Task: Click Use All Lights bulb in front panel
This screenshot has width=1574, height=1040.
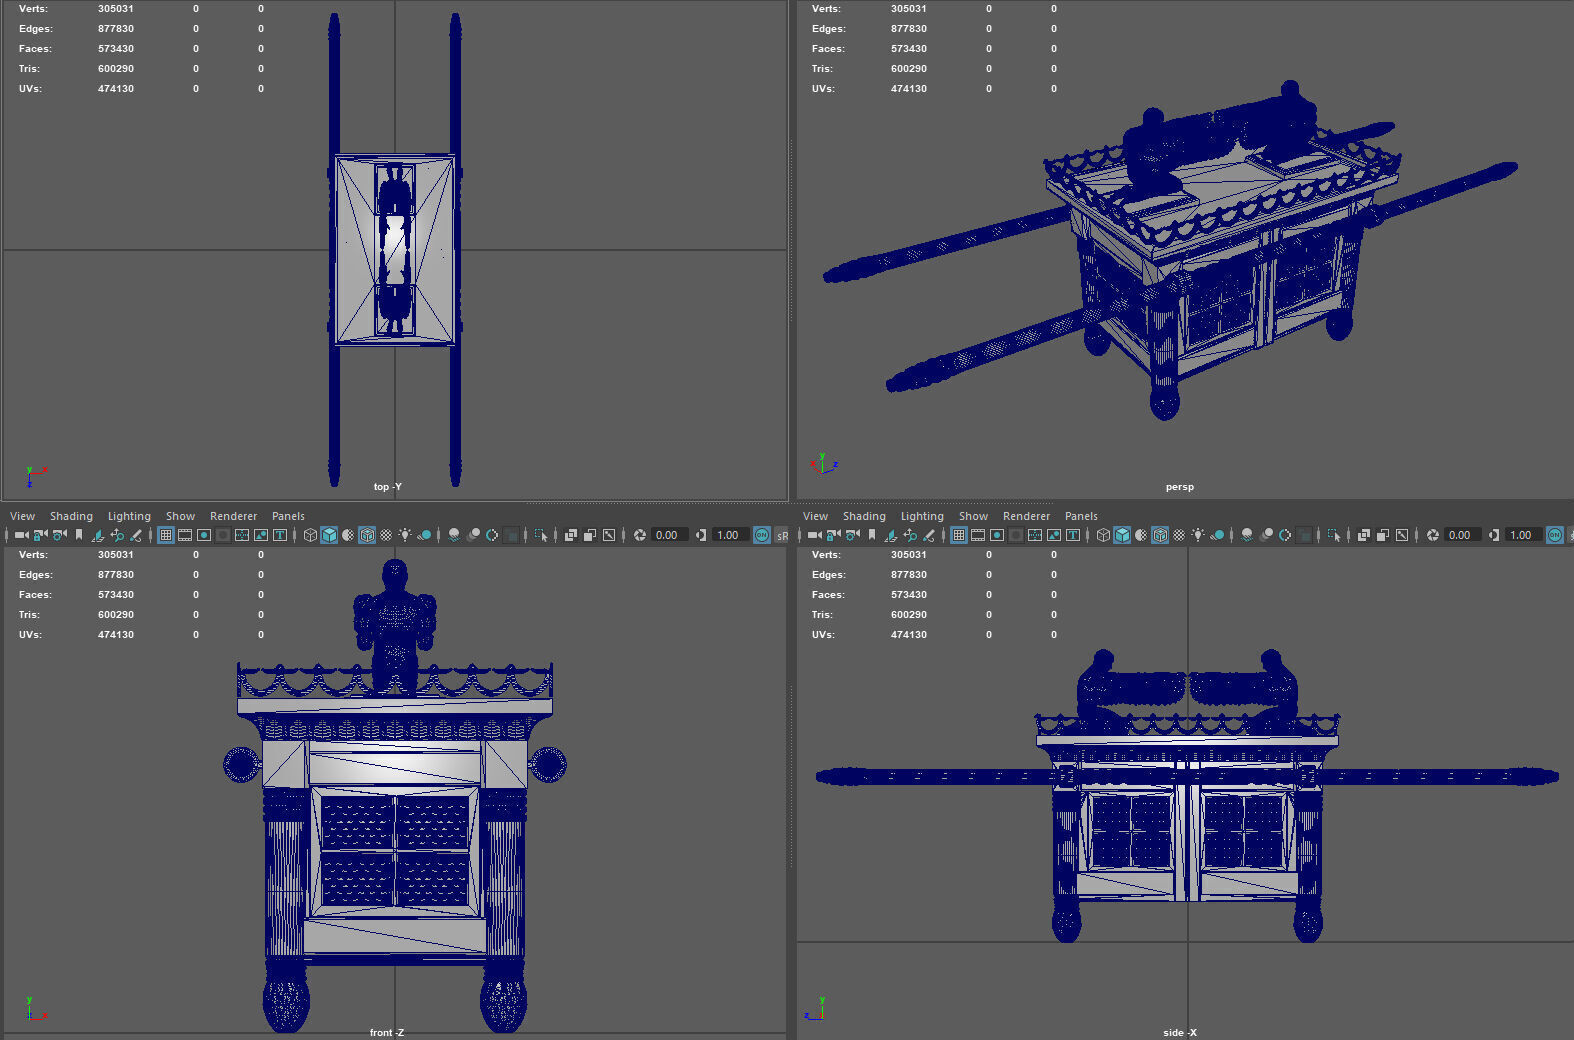Action: pos(405,535)
